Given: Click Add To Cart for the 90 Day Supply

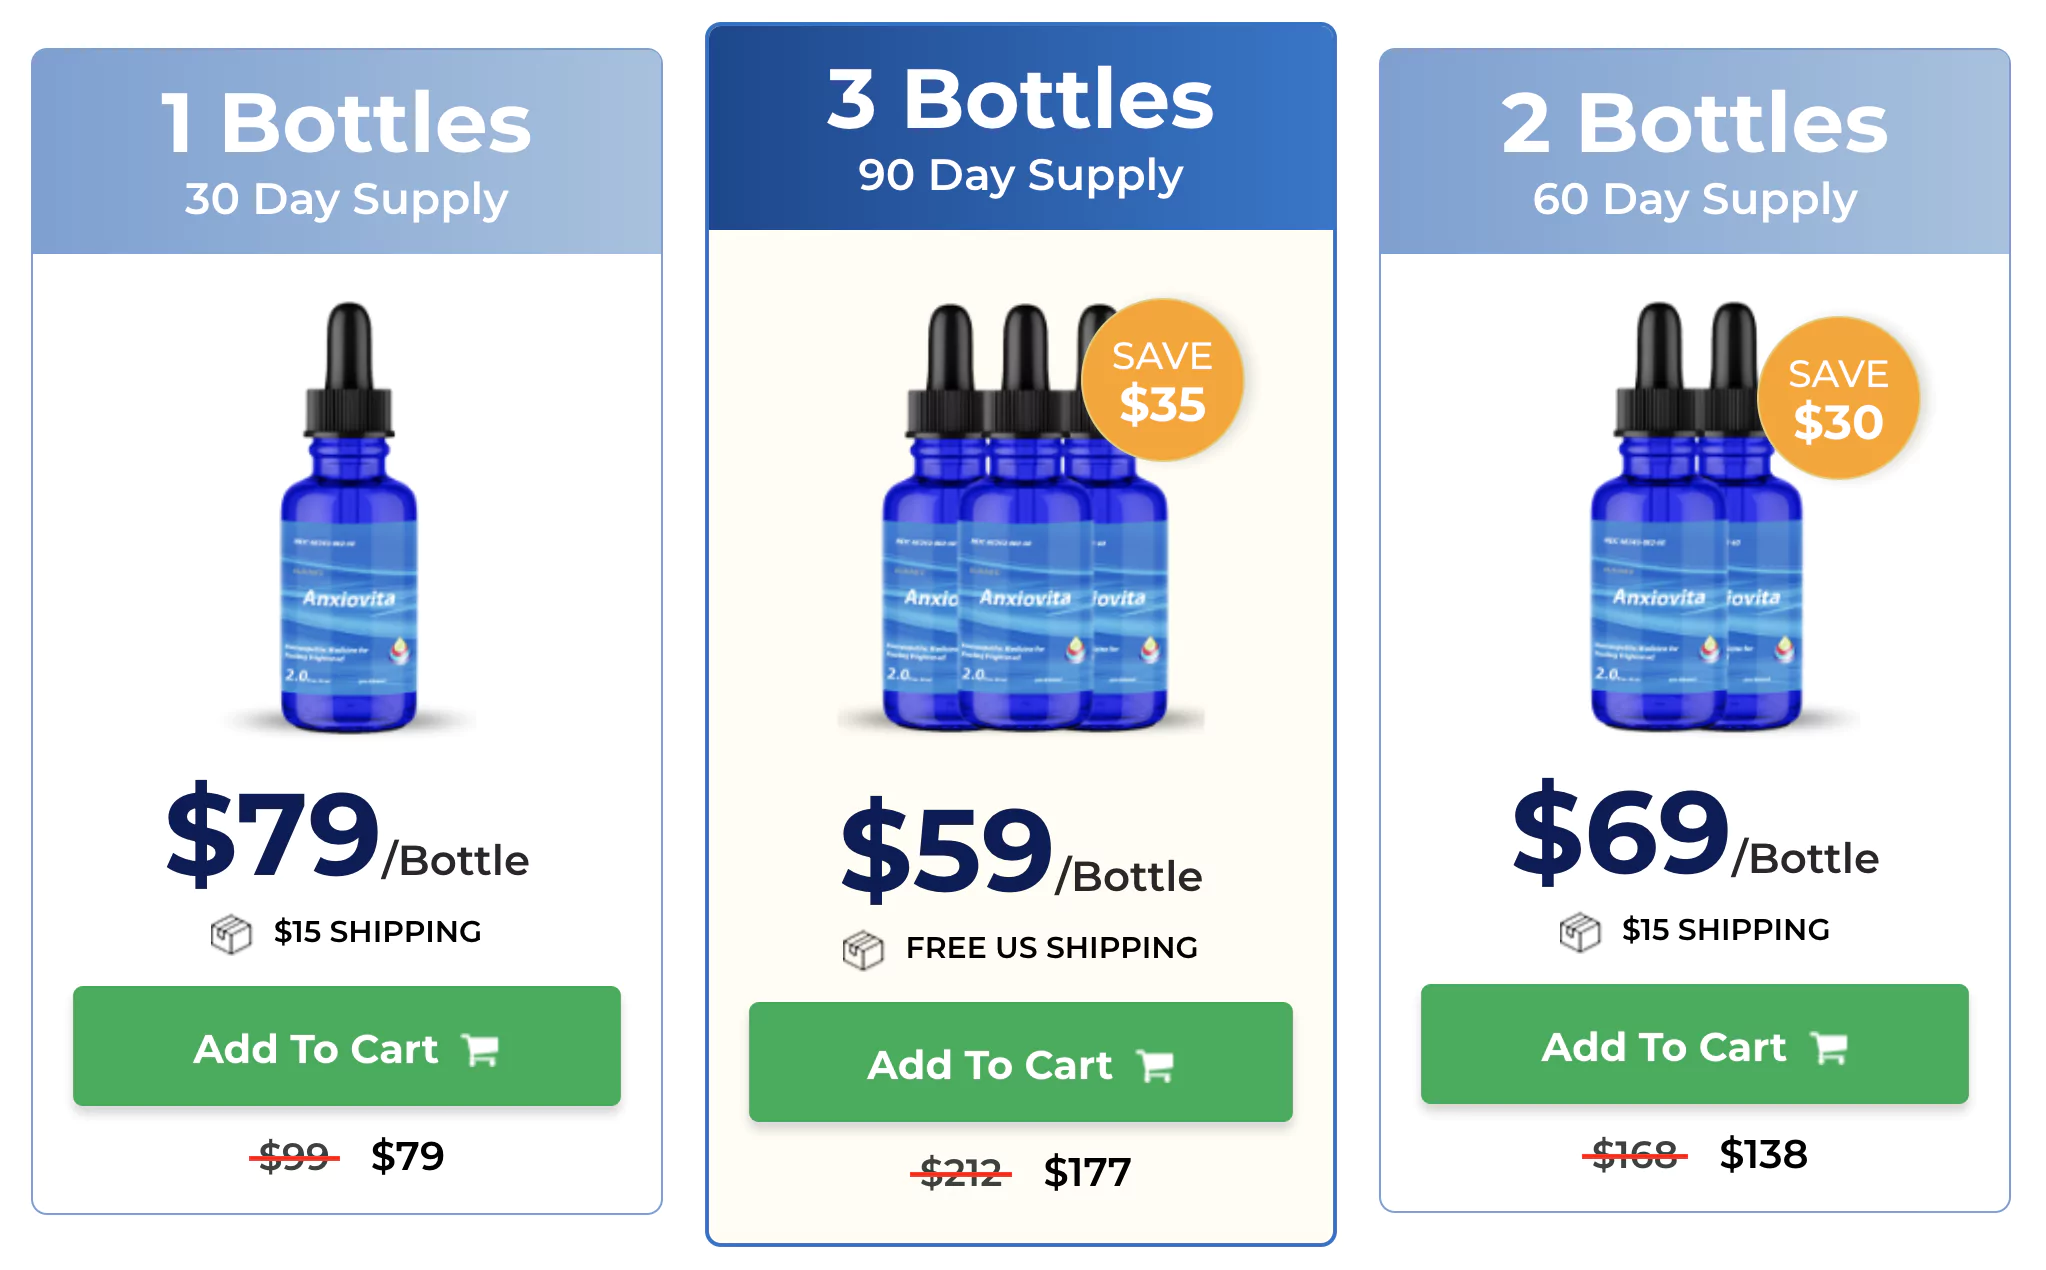Looking at the screenshot, I should coord(1020,1064).
